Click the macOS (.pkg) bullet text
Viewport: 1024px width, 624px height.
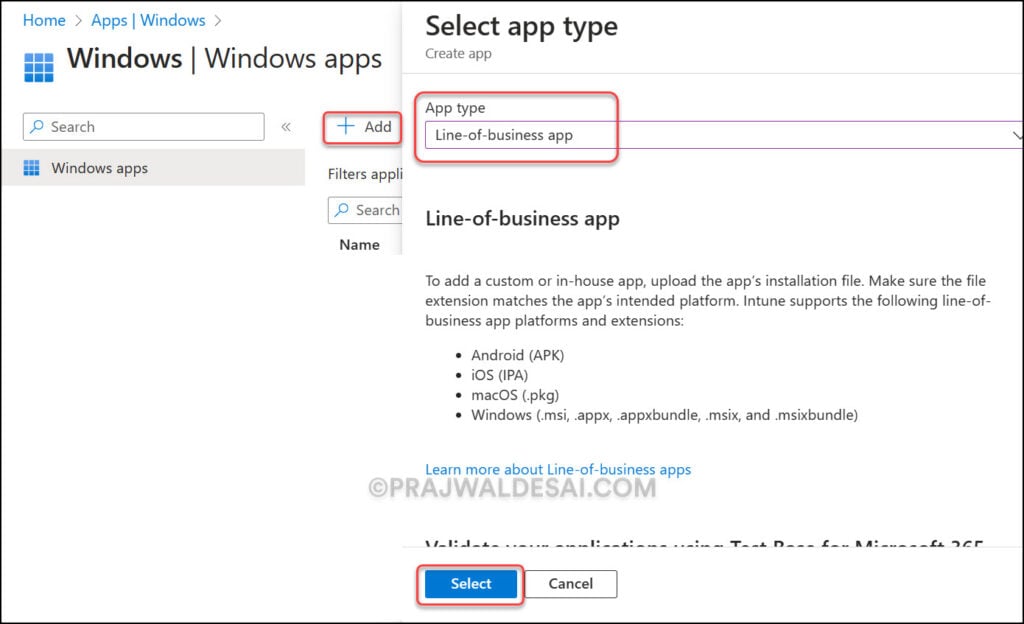point(515,395)
